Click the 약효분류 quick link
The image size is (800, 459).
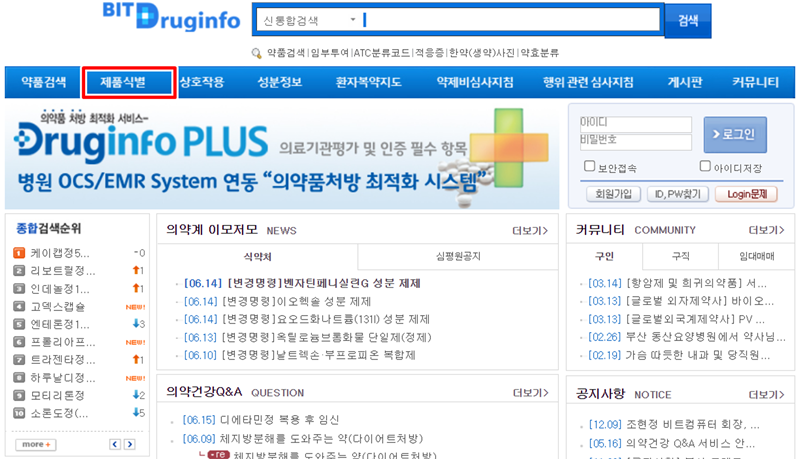pyautogui.click(x=539, y=53)
